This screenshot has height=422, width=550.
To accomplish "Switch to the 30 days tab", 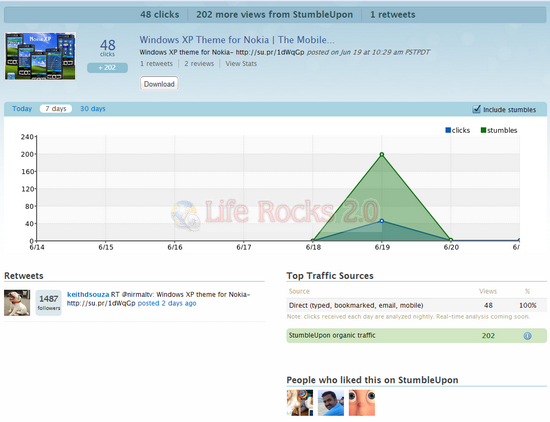I will (x=93, y=109).
